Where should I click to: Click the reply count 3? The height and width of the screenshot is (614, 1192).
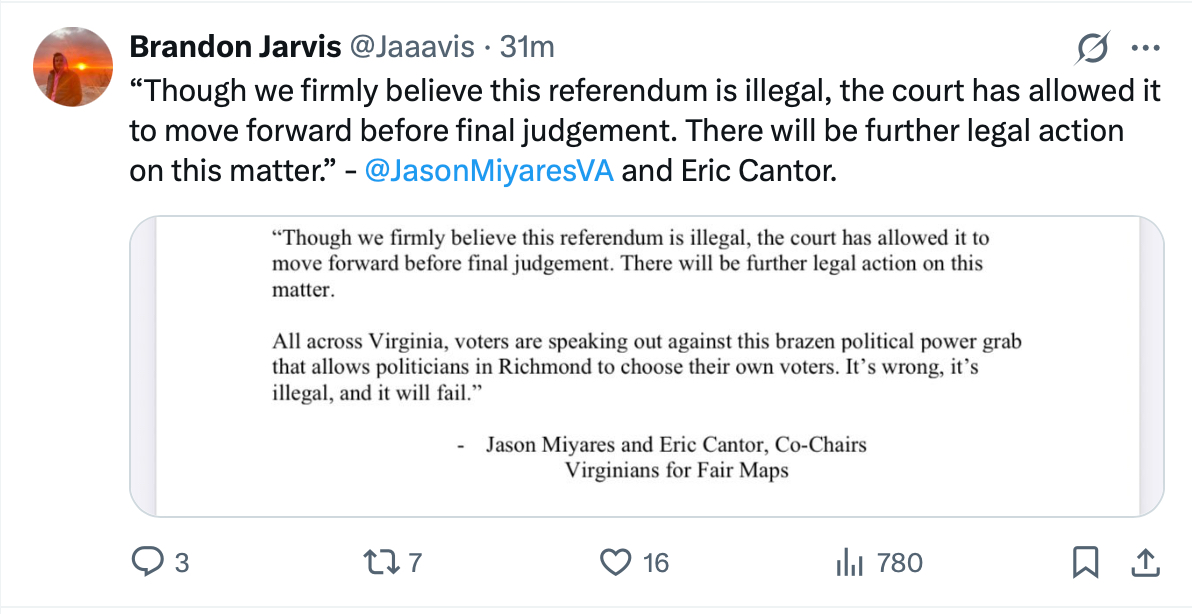tap(181, 563)
